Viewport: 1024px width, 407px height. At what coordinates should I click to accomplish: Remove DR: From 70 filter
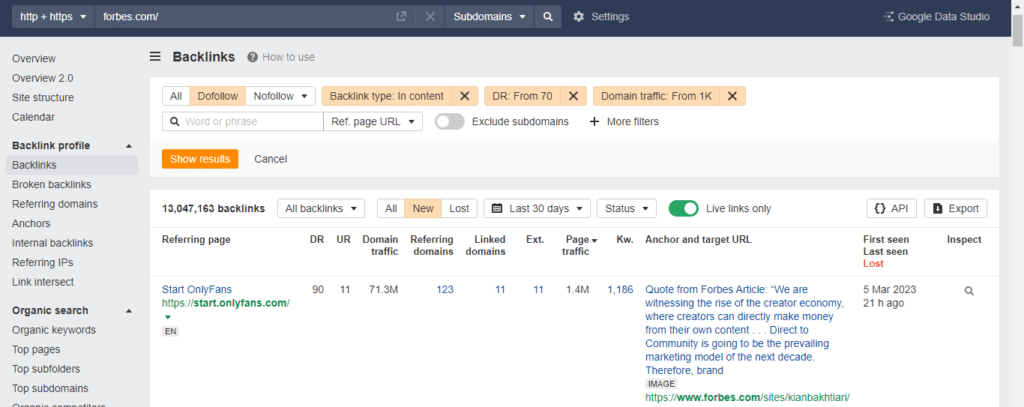pyautogui.click(x=573, y=96)
